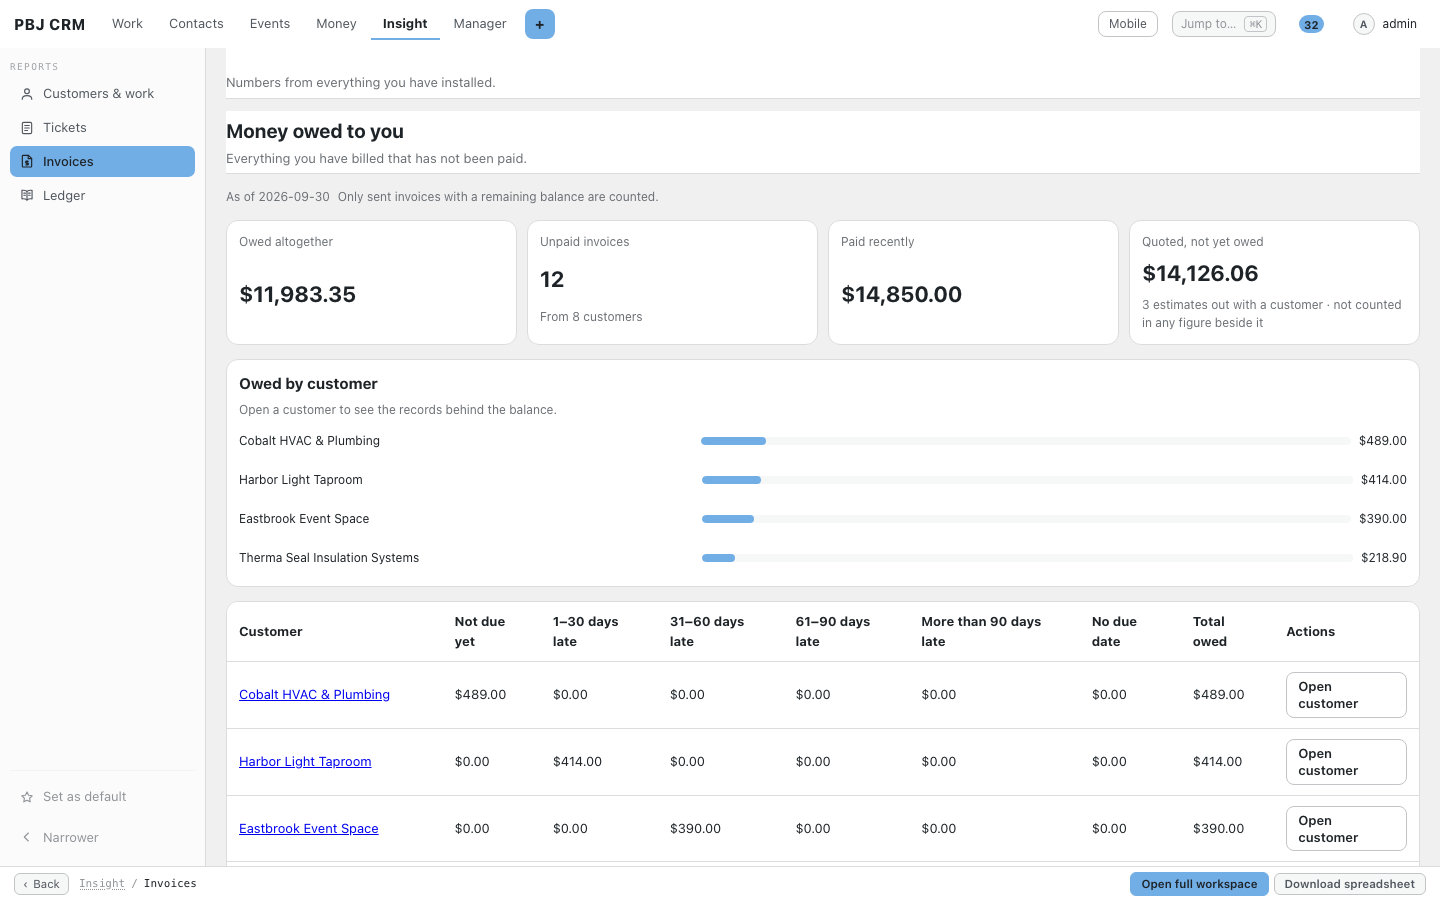Open the Harbor Light Taproom link
Image resolution: width=1440 pixels, height=900 pixels.
[305, 762]
